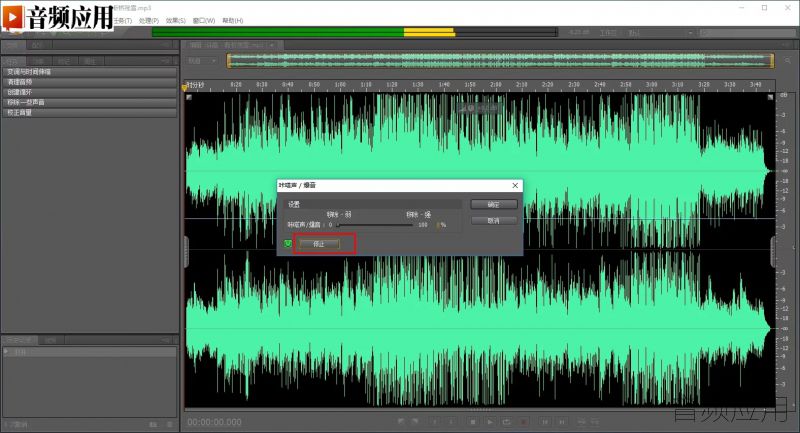Expand the item in the bottom-left panel
The height and width of the screenshot is (433, 800).
point(6,352)
